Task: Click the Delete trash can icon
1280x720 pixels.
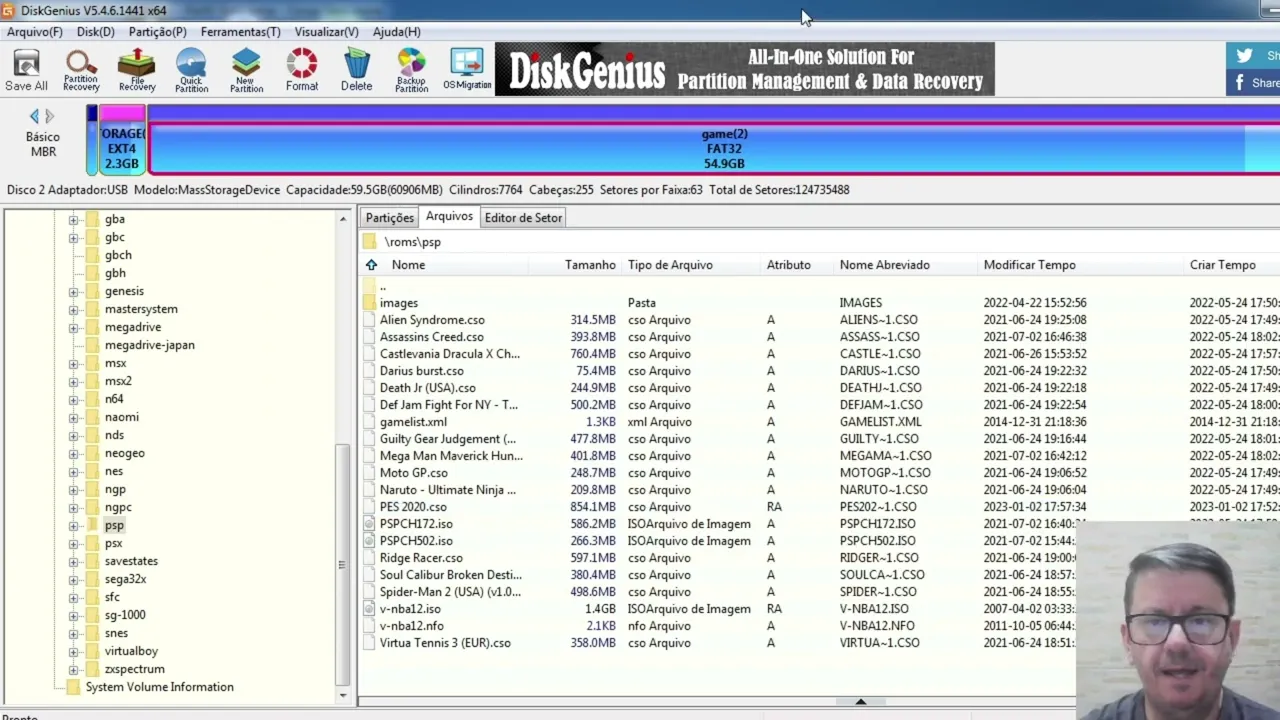Action: pos(356,70)
